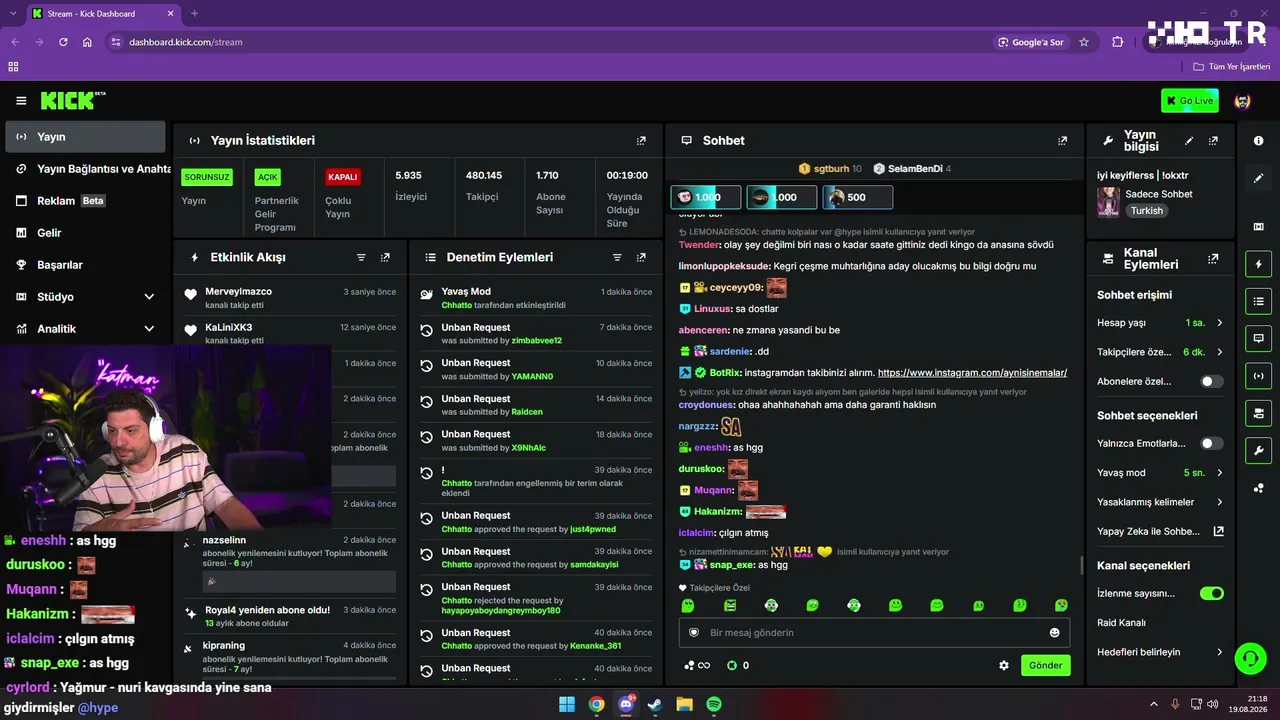Pop out the Etkinlik Akışı panel
The image size is (1280, 720).
pyautogui.click(x=385, y=257)
